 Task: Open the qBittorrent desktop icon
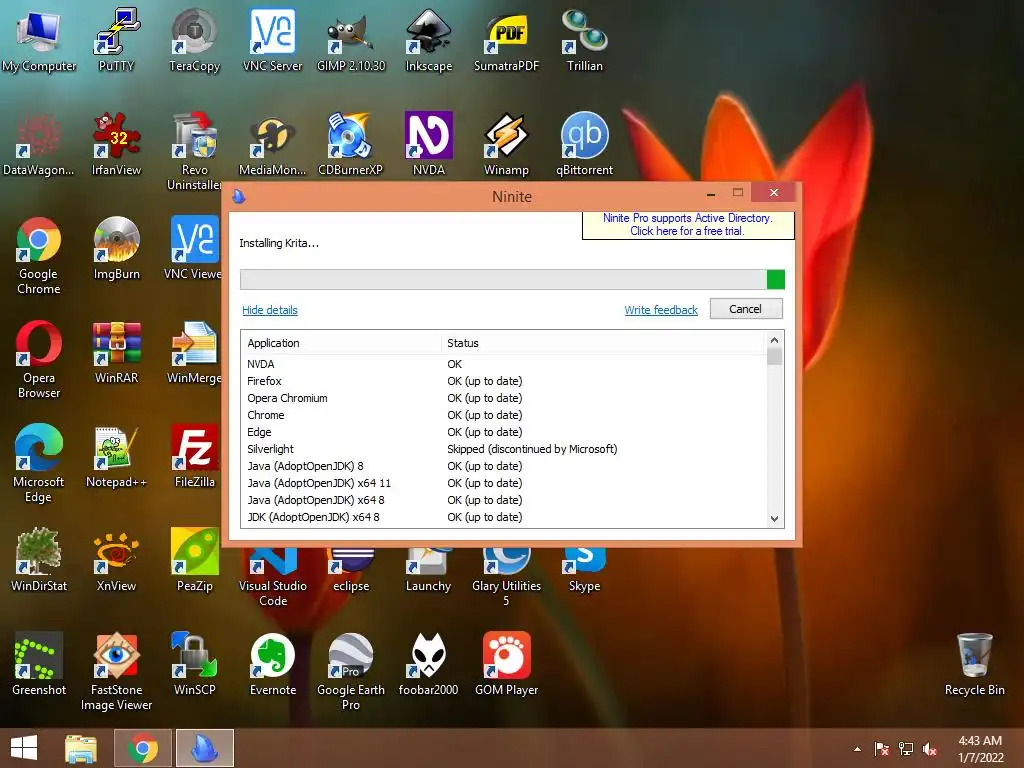[x=584, y=144]
